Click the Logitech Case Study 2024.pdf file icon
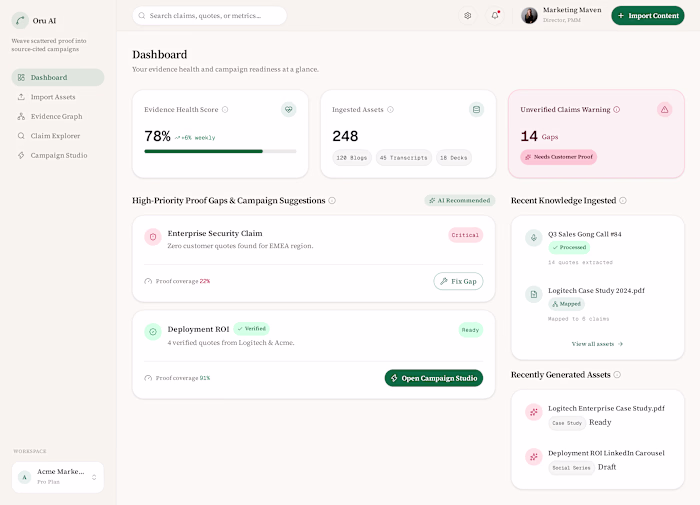Screen dimensions: 700x505 tap(533, 294)
